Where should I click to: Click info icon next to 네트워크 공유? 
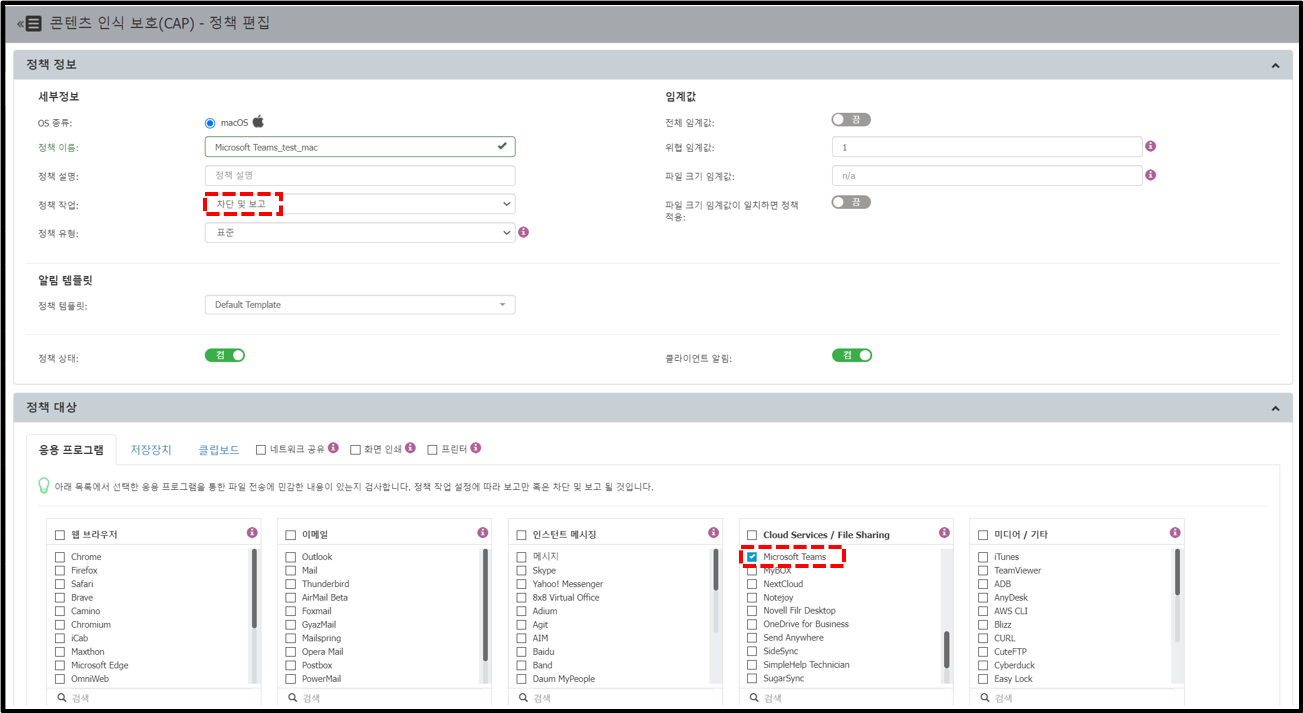pos(333,448)
